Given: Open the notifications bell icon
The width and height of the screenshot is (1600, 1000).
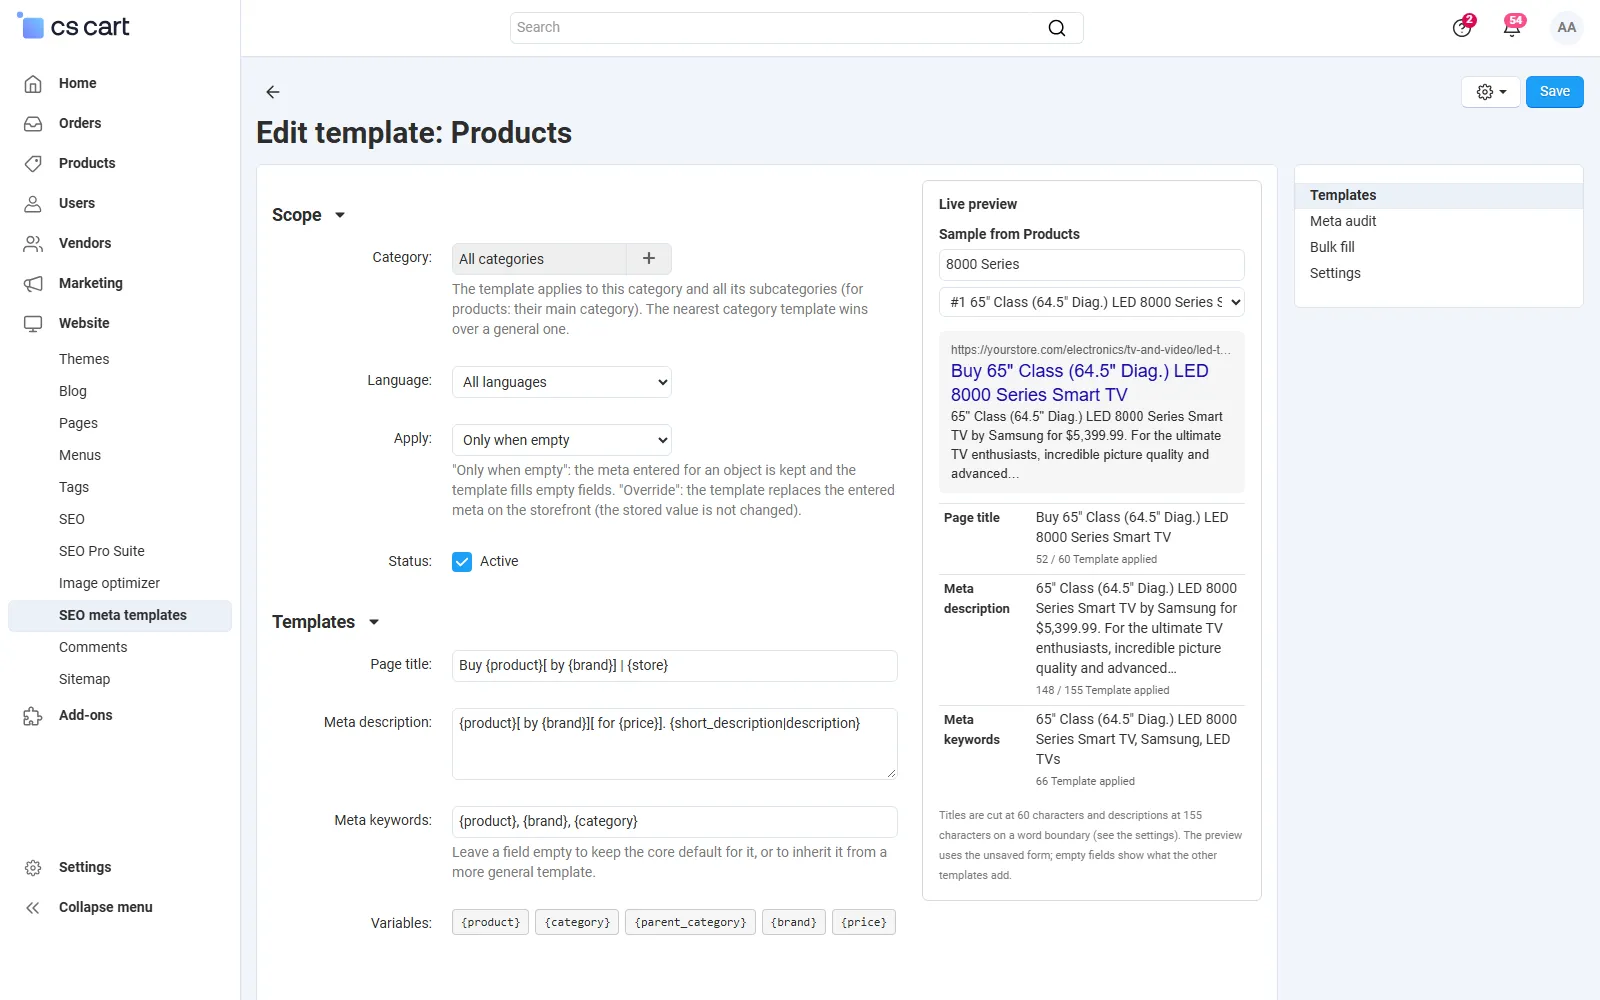Looking at the screenshot, I should 1512,27.
